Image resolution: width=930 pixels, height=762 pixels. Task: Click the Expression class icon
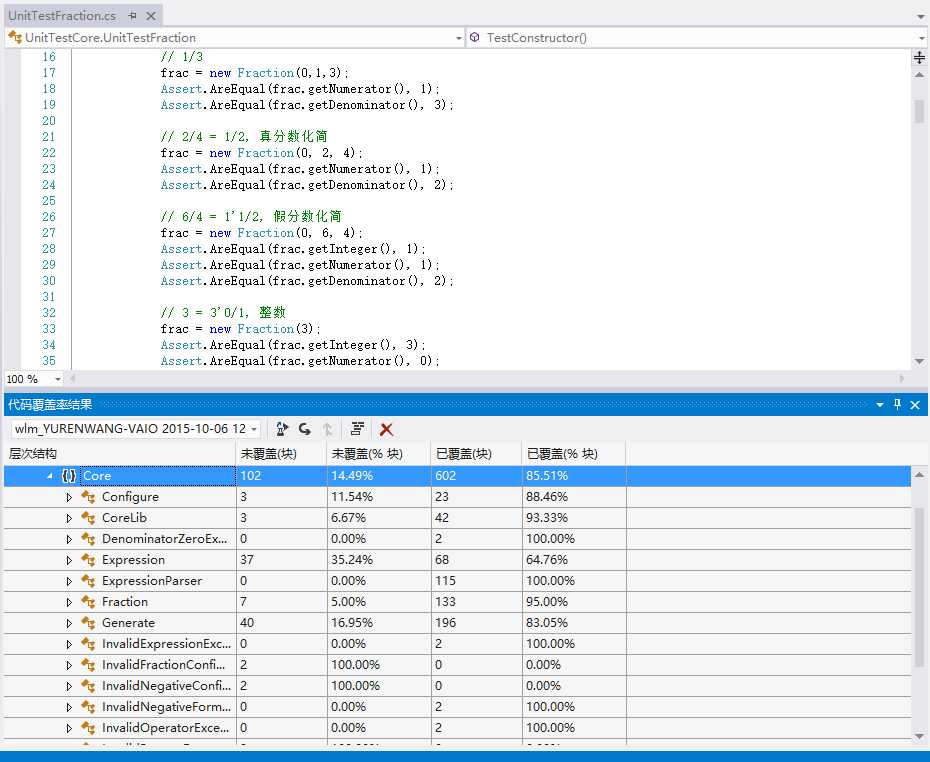(x=88, y=560)
